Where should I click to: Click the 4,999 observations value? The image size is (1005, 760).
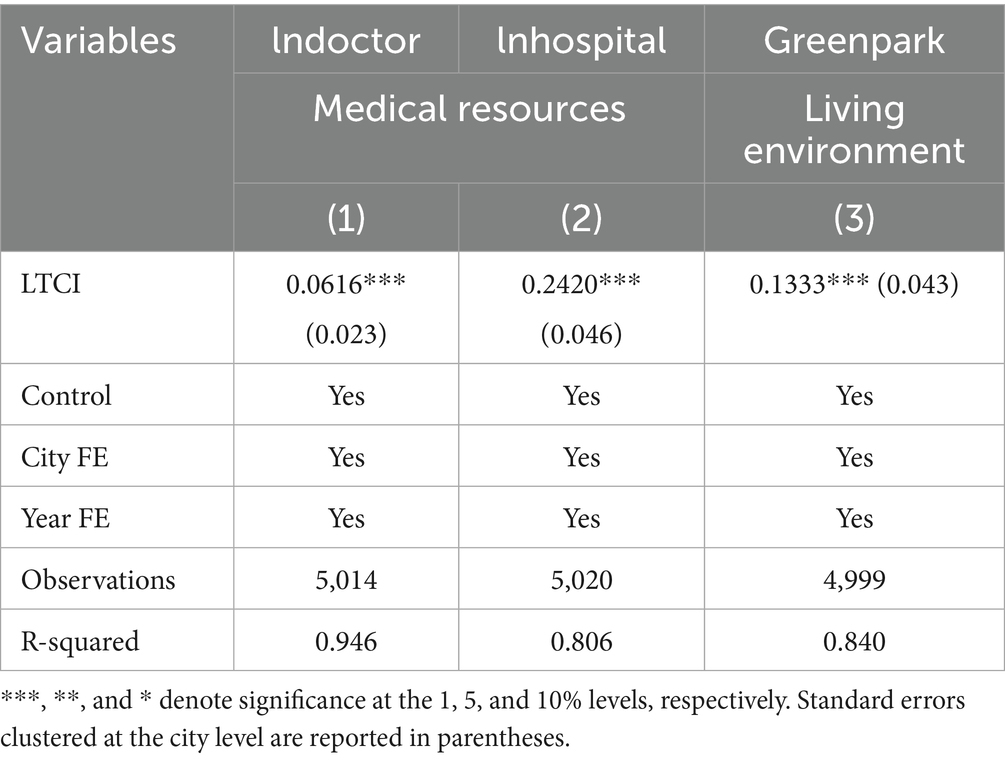(854, 579)
